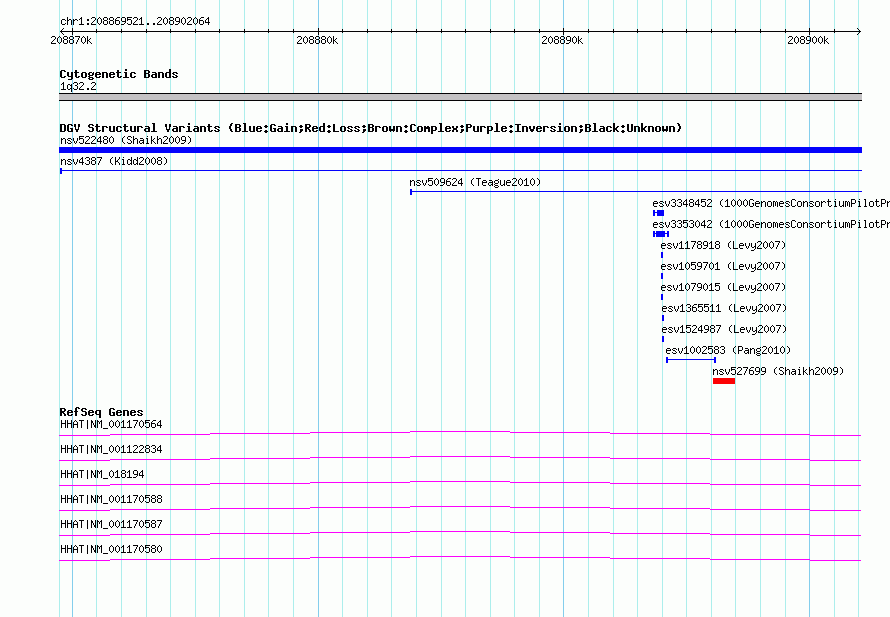Viewport: 890px width, 617px height.
Task: Click the blue esv1002583 span glyph
Action: point(691,360)
